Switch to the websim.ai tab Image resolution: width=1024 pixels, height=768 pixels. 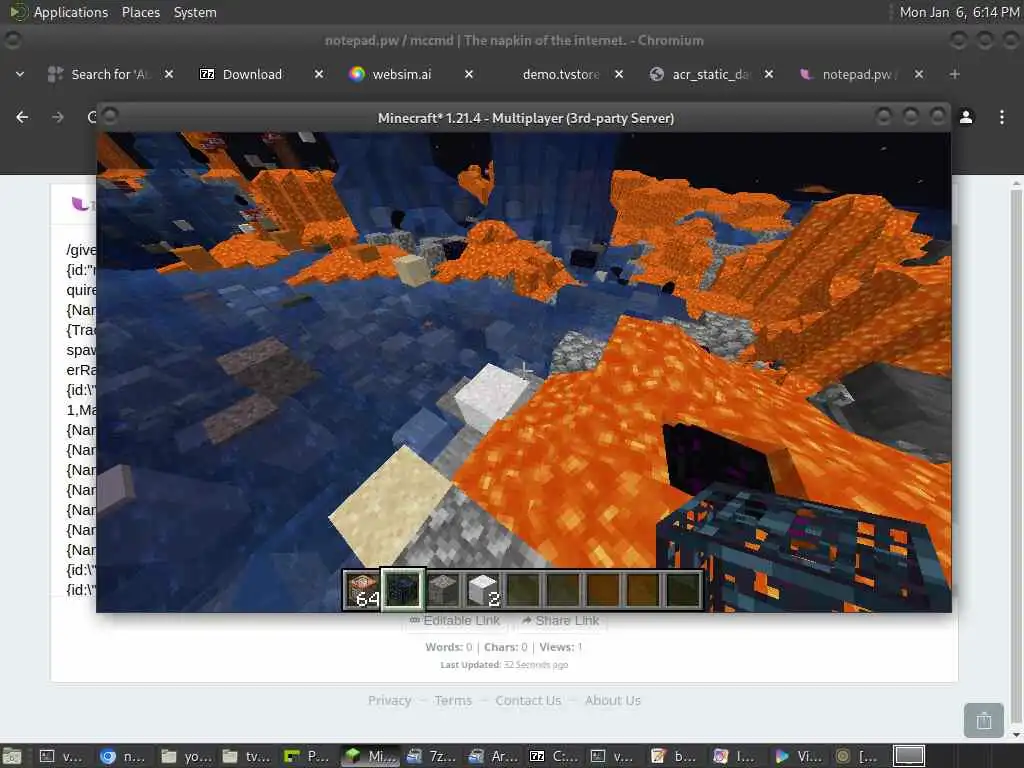point(402,74)
